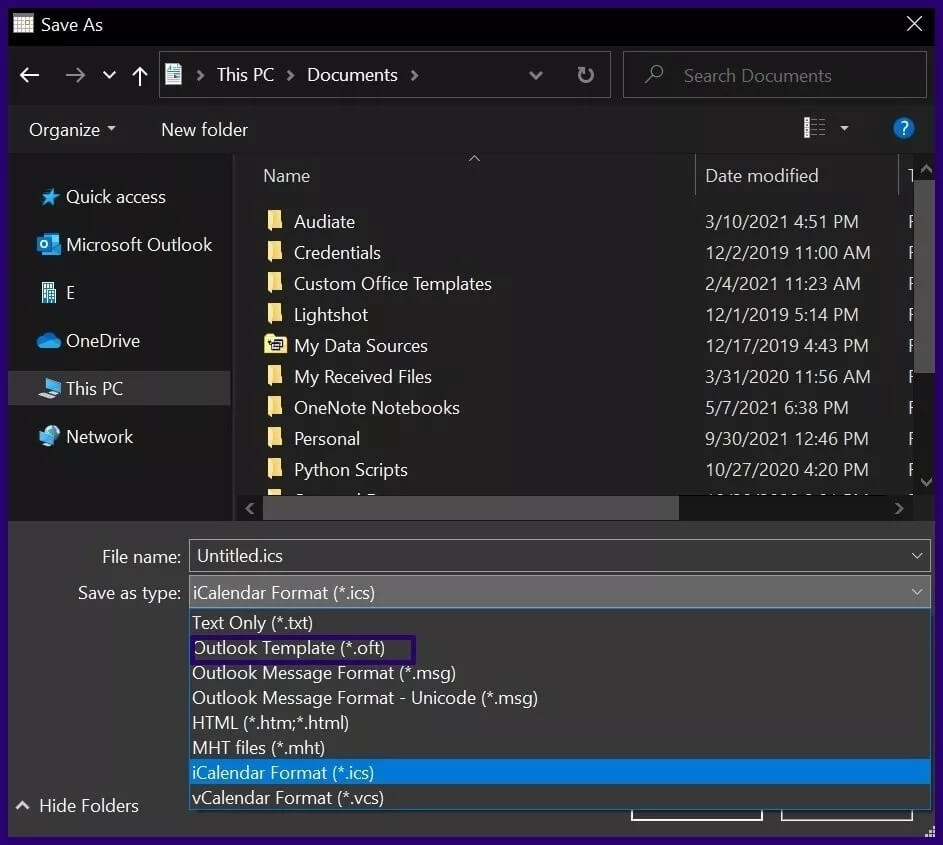The image size is (943, 845).
Task: Click the Back navigation arrow
Action: [29, 75]
